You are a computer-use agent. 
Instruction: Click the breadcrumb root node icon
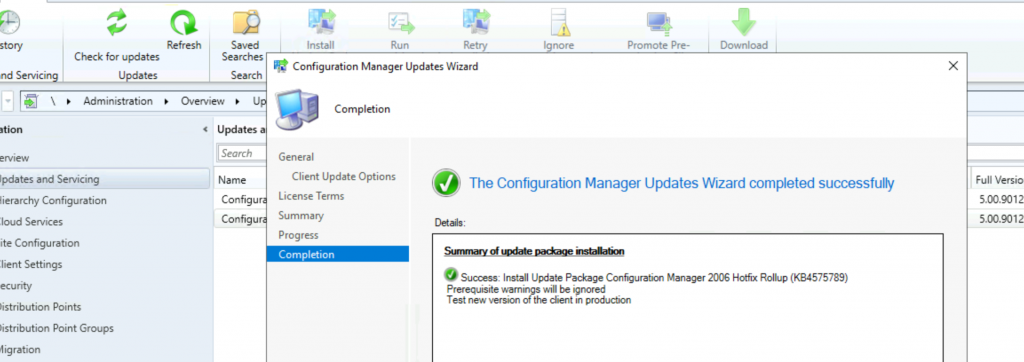[x=31, y=102]
